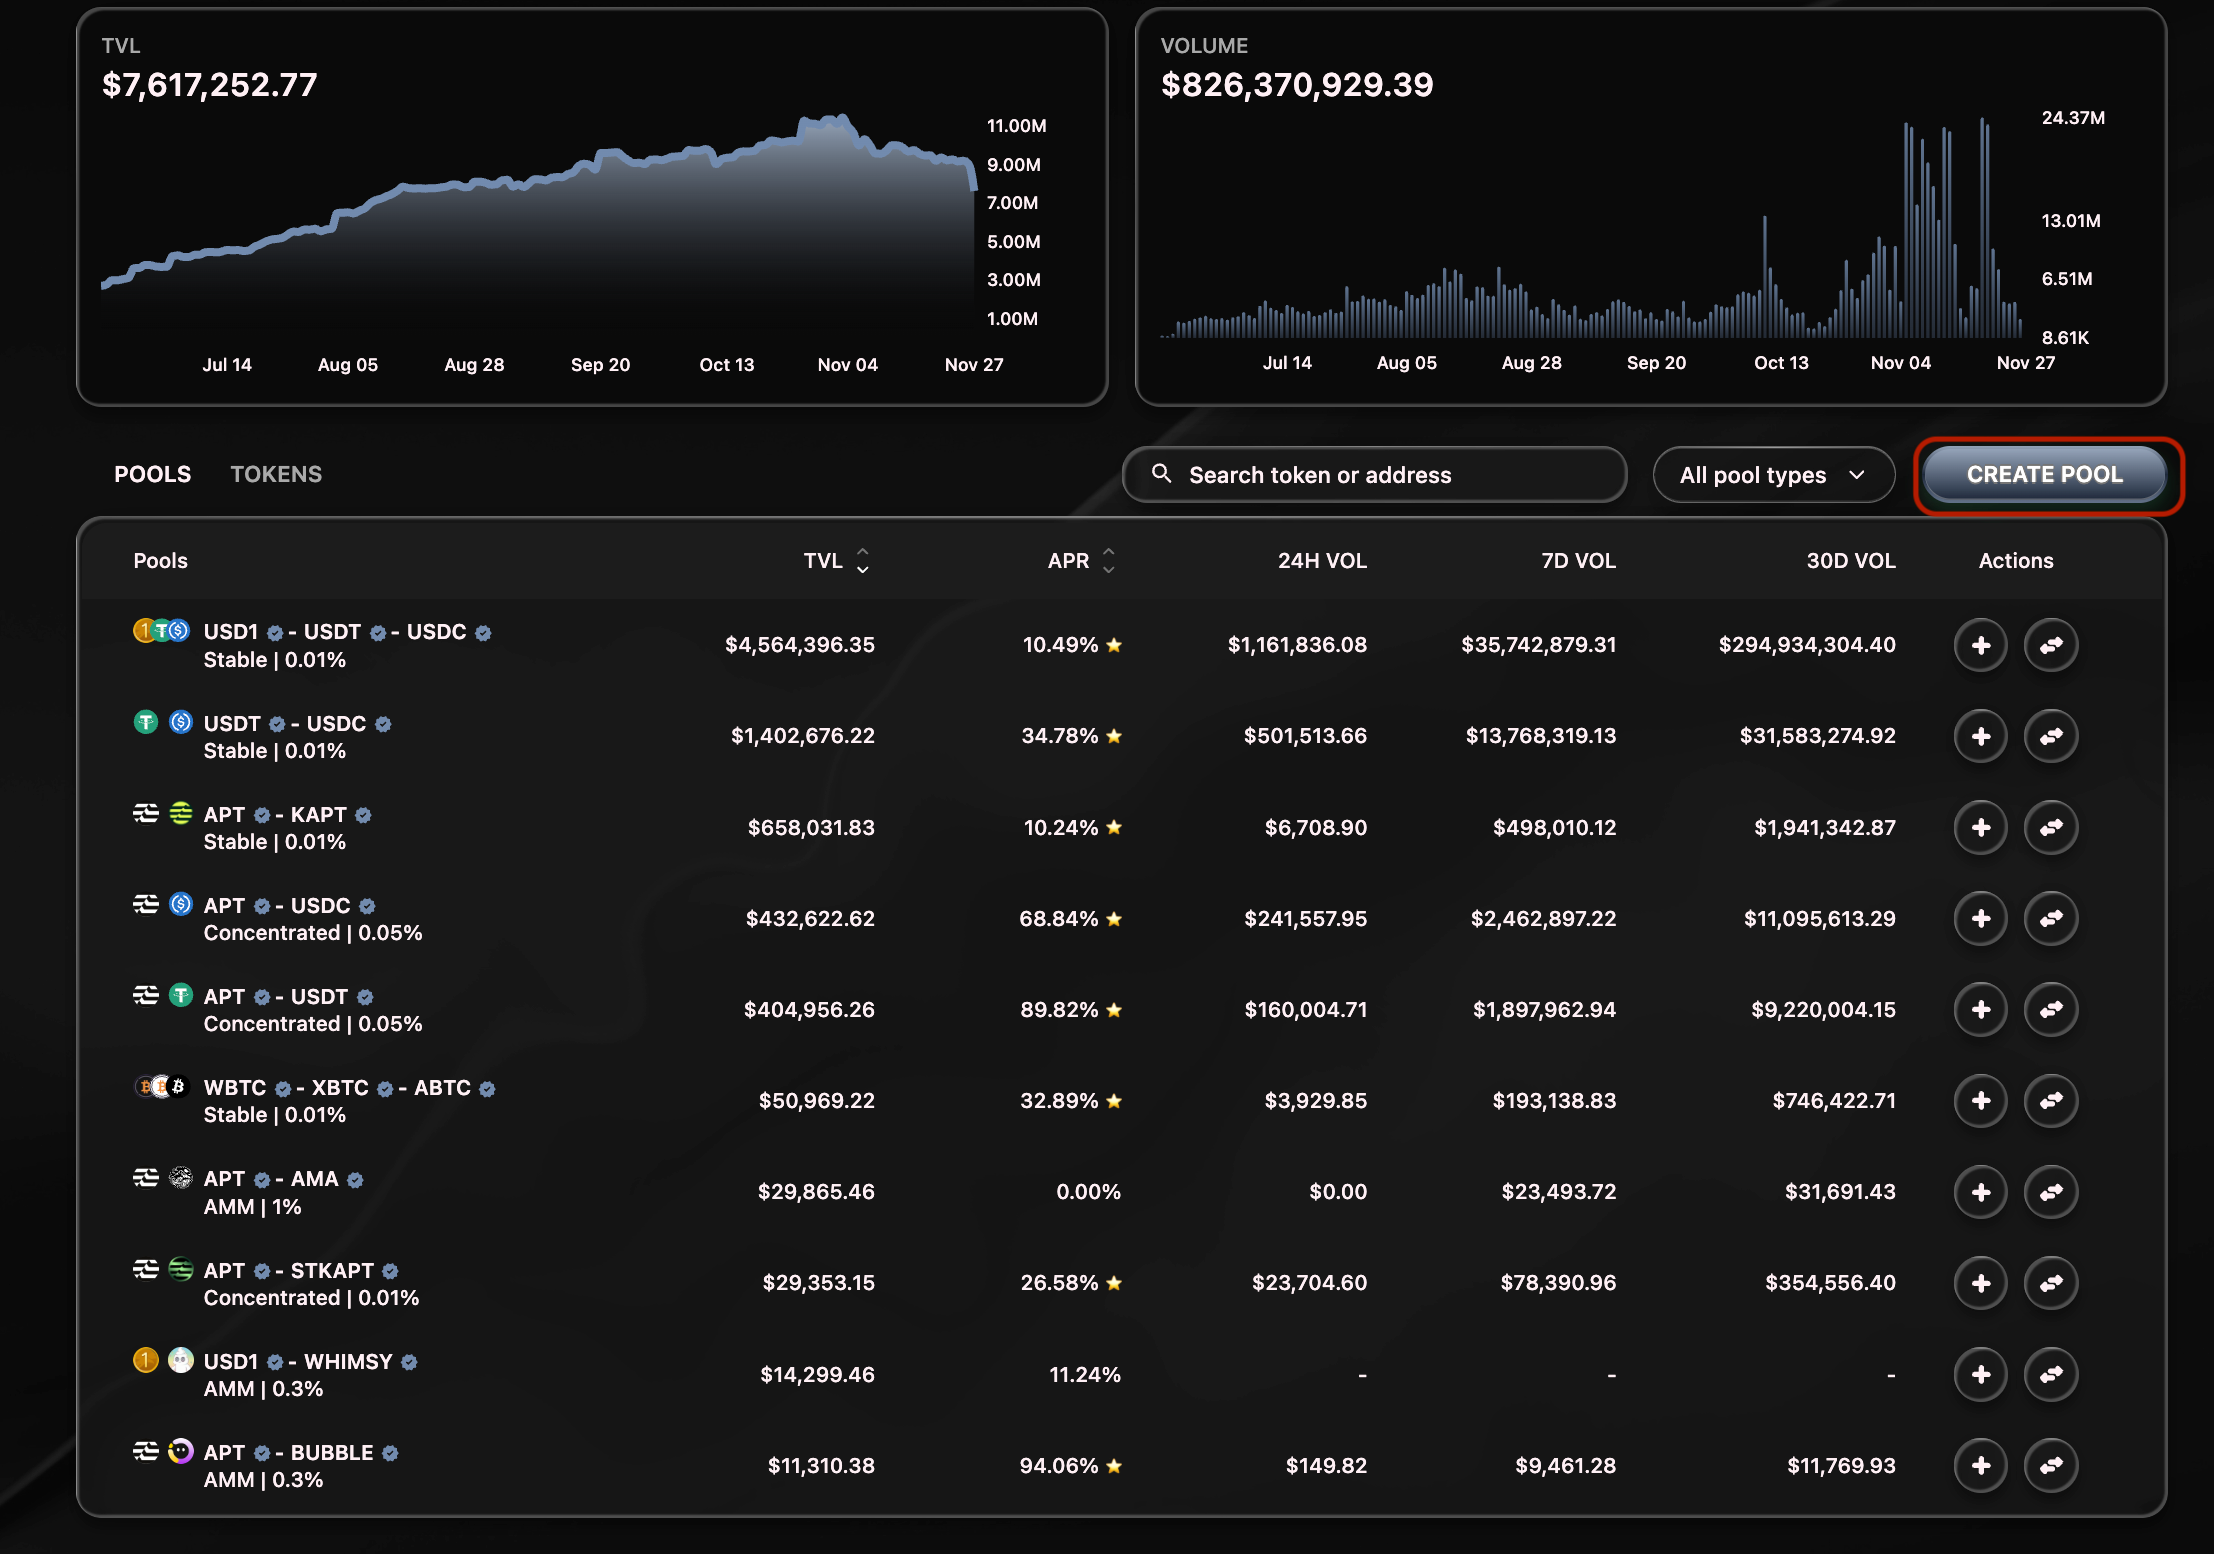Add liquidity to APT-KAPT pool
The height and width of the screenshot is (1554, 2214).
pos(1980,828)
